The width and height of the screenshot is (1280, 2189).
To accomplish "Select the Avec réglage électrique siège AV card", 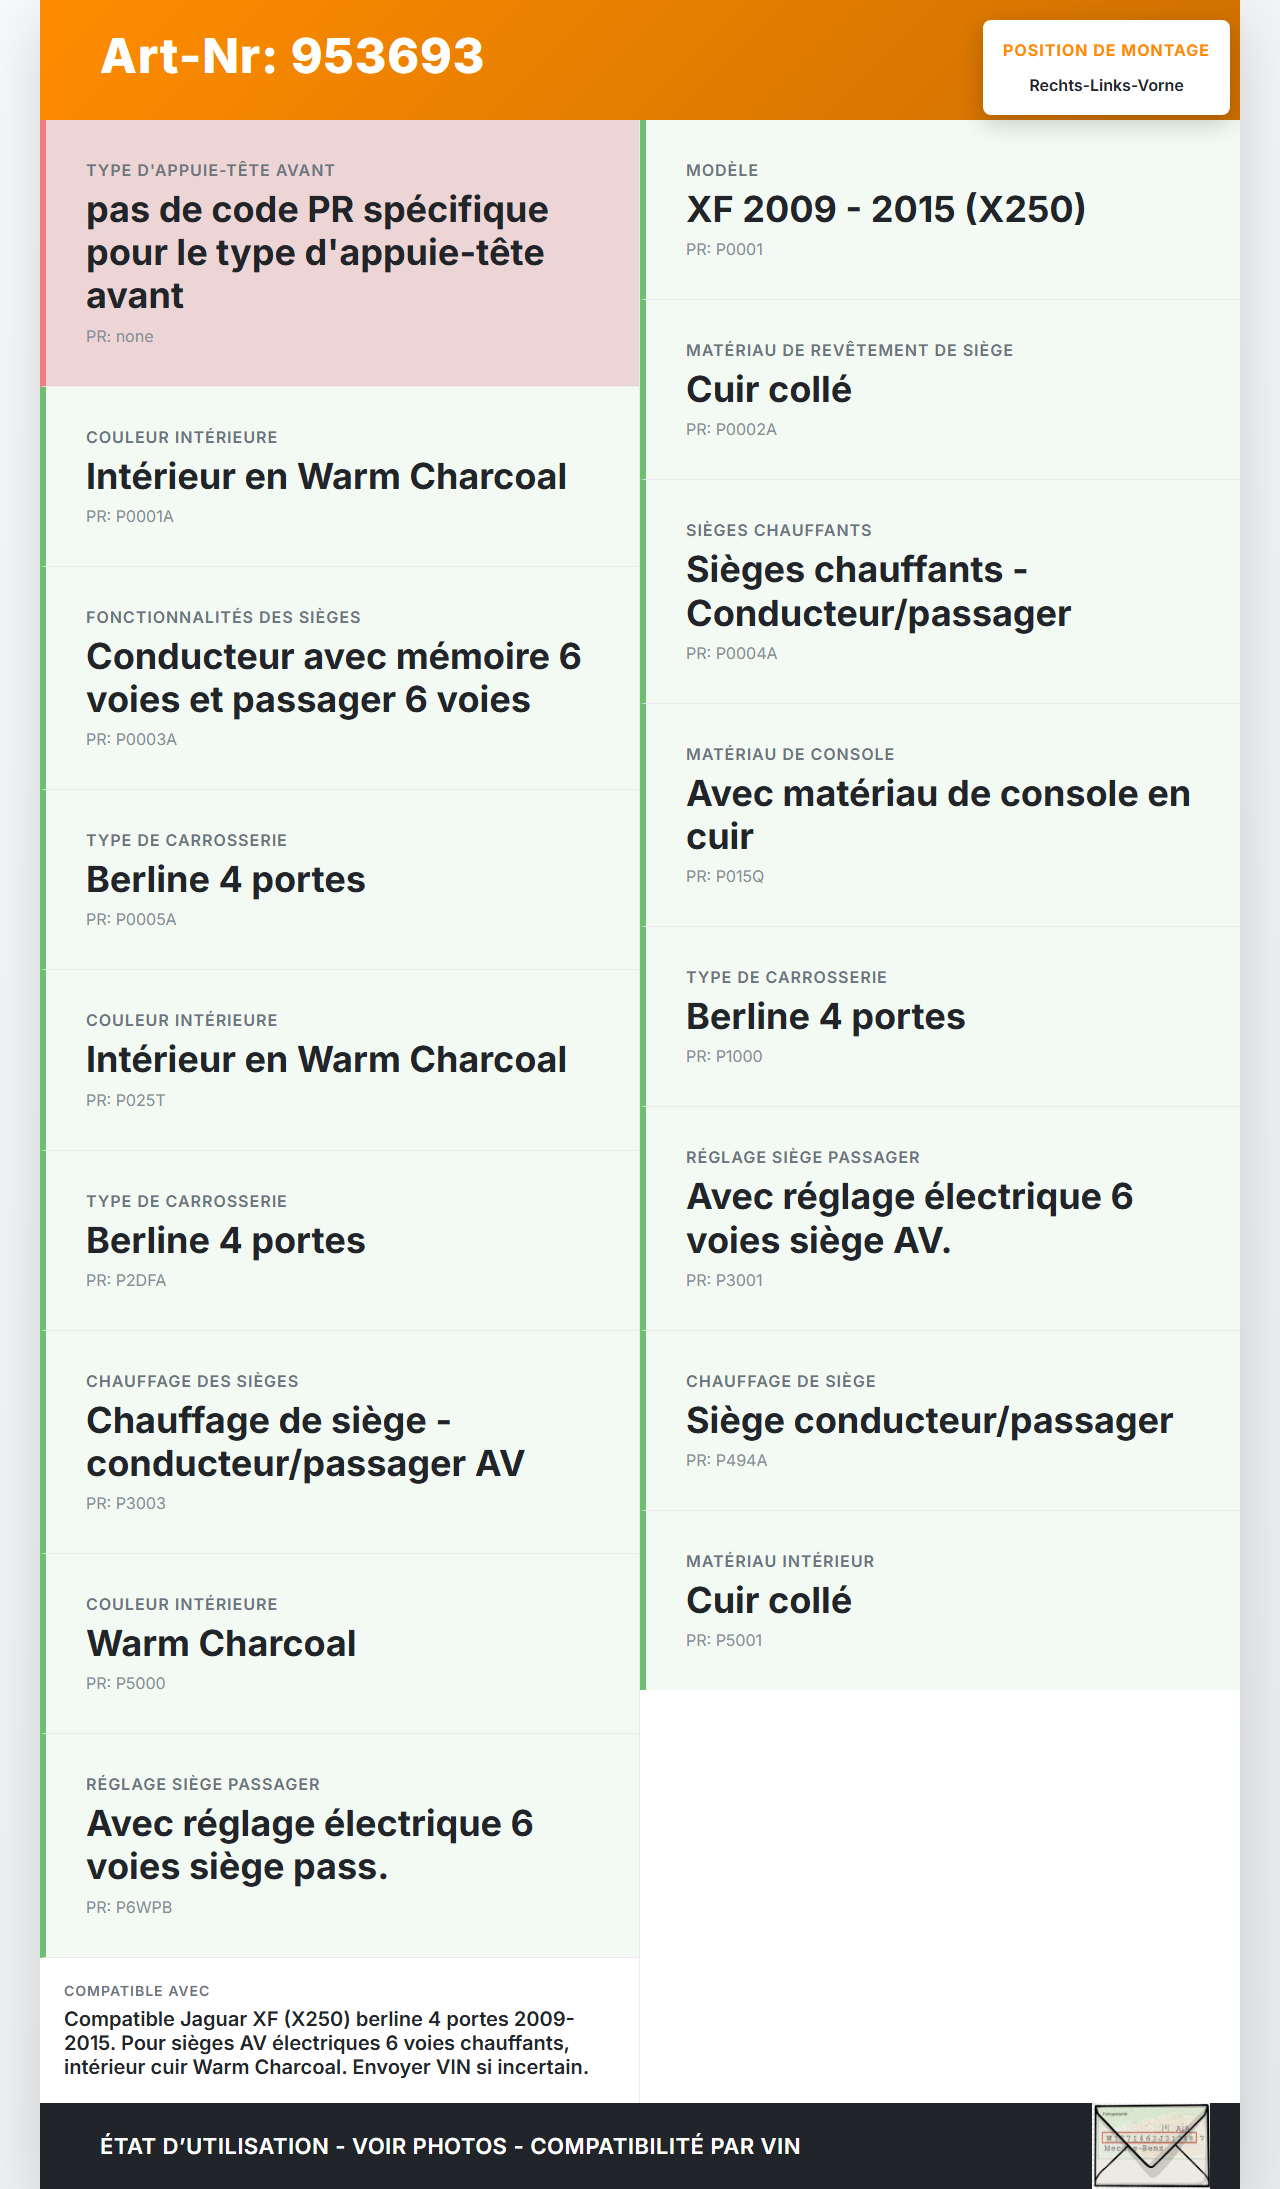I will click(941, 1218).
